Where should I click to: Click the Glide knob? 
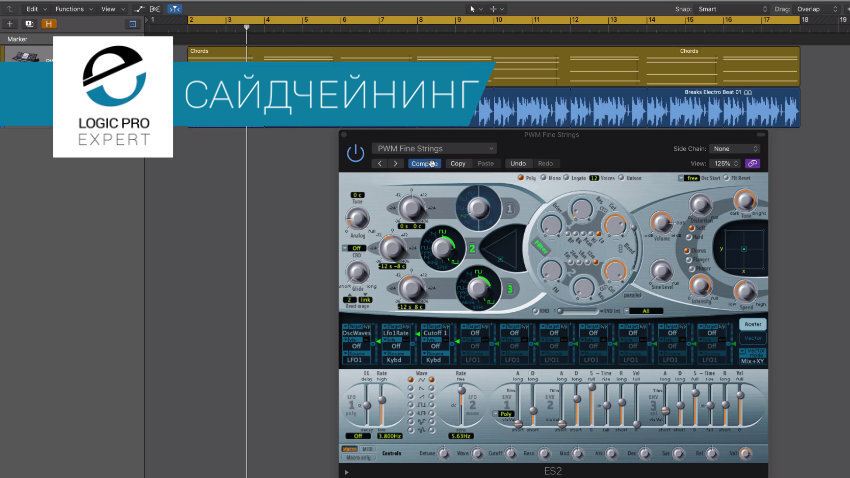(x=357, y=272)
